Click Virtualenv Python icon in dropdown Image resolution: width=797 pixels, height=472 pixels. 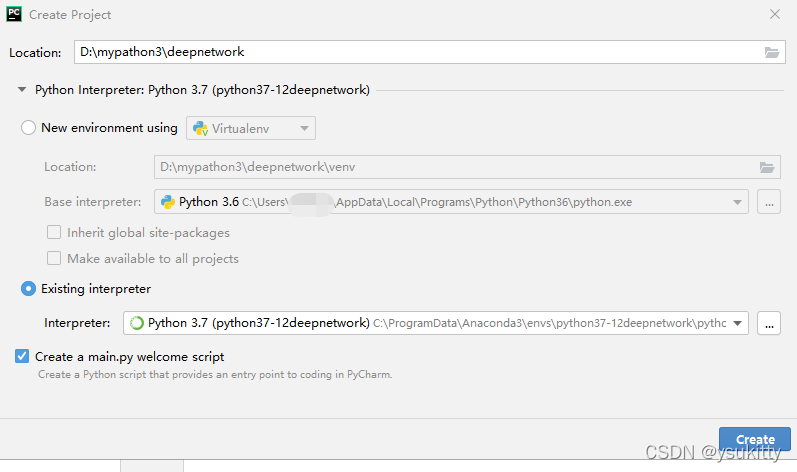click(x=200, y=129)
